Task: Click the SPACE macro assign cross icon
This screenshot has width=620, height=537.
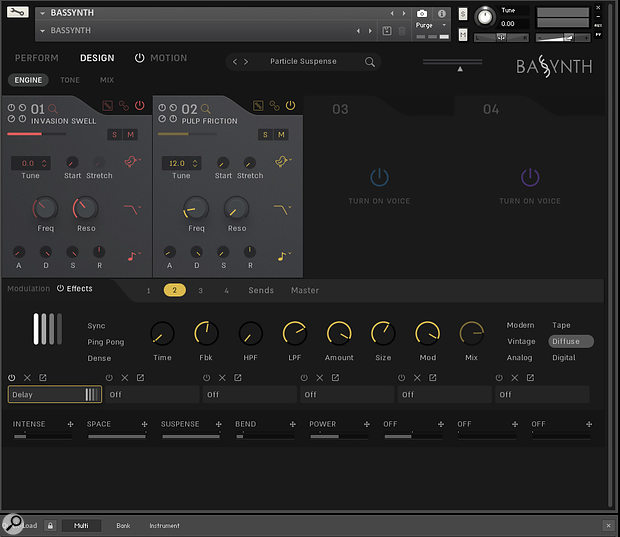Action: (144, 424)
